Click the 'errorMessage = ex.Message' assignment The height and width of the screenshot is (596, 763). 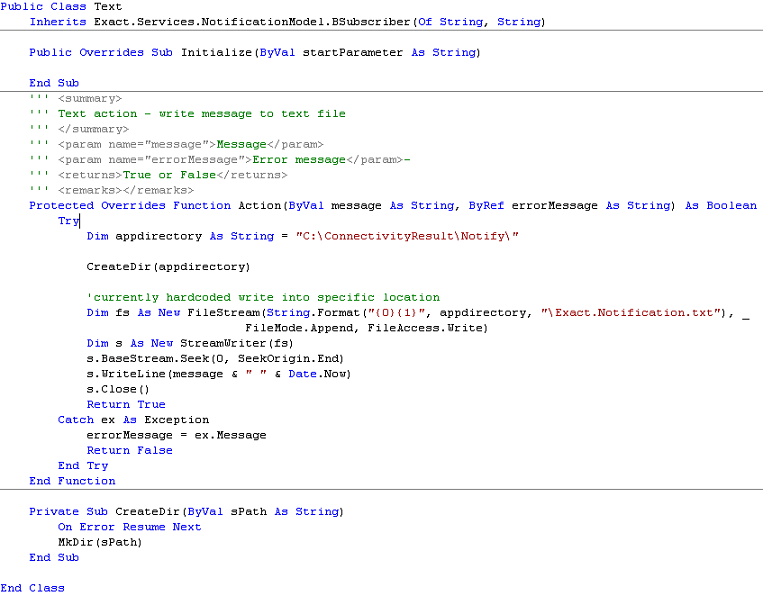[x=176, y=435]
